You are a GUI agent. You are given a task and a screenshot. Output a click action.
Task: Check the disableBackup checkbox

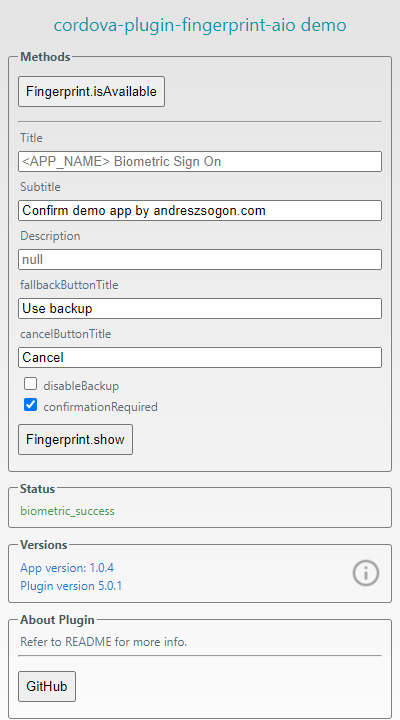click(x=30, y=383)
